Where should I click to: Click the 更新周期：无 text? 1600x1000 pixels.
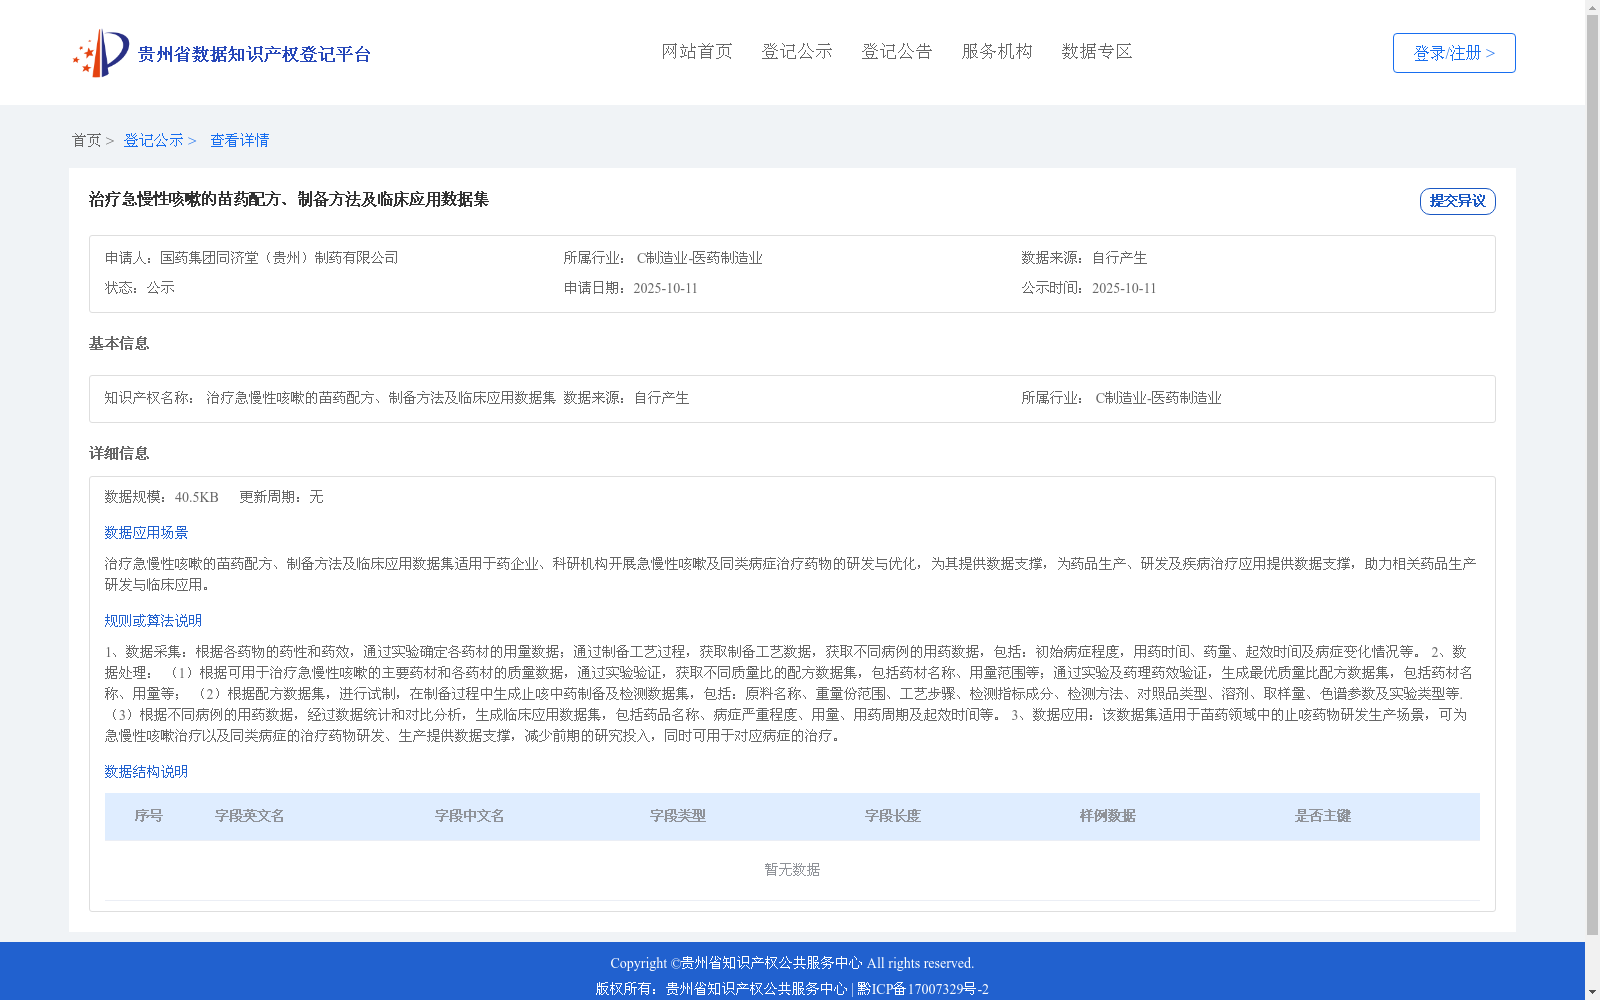point(281,497)
